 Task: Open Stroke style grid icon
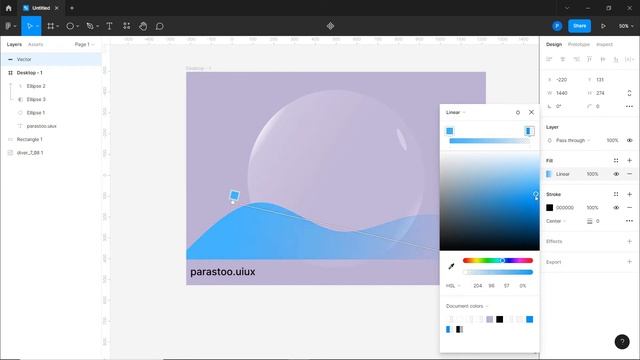click(x=616, y=194)
